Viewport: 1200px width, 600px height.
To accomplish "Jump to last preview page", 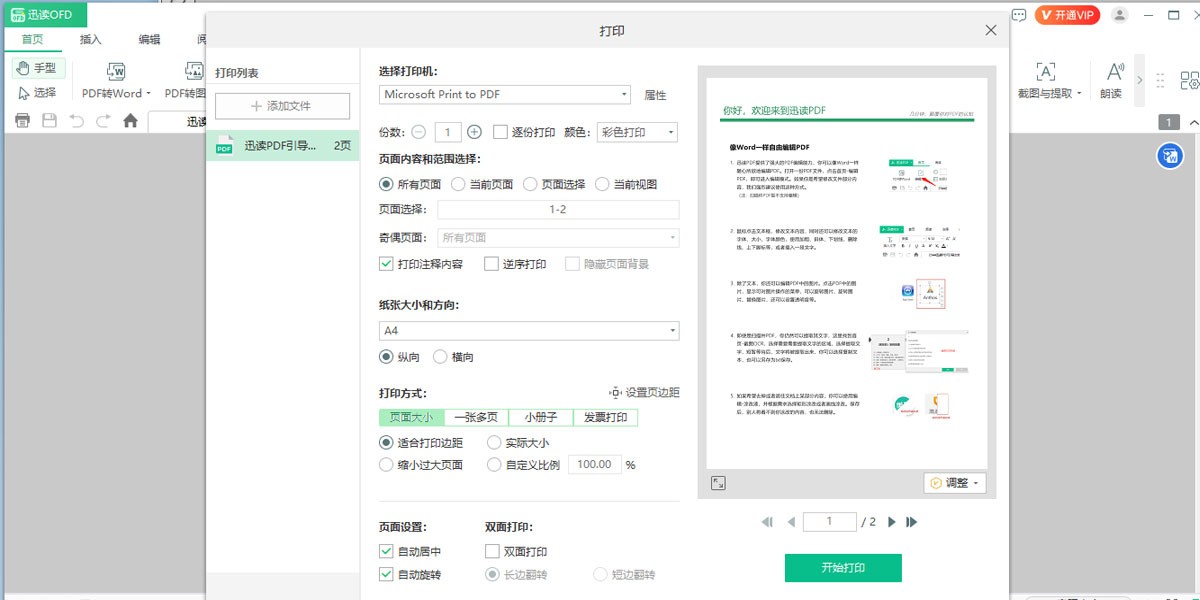I will [912, 522].
